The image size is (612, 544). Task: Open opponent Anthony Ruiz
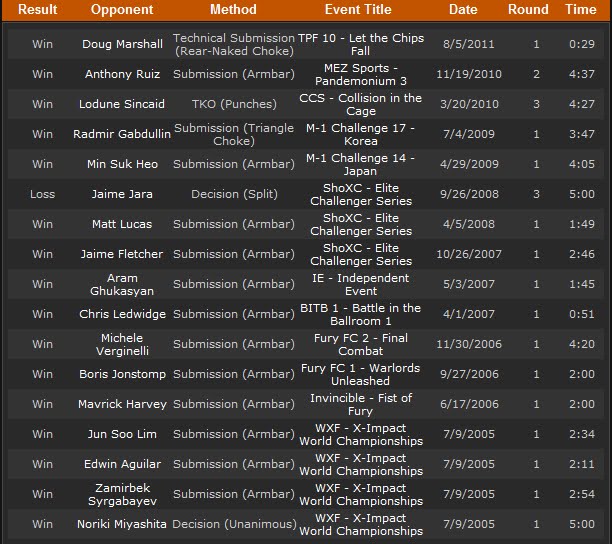point(122,74)
